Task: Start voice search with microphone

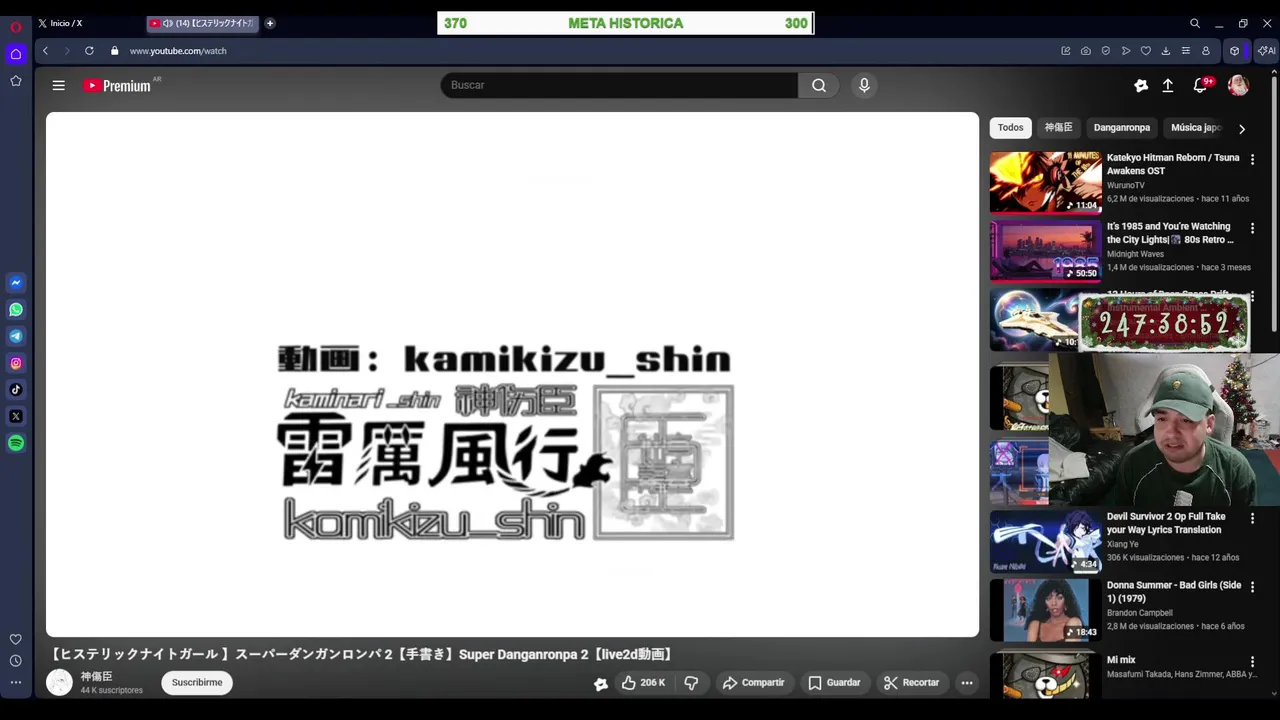Action: click(x=865, y=85)
